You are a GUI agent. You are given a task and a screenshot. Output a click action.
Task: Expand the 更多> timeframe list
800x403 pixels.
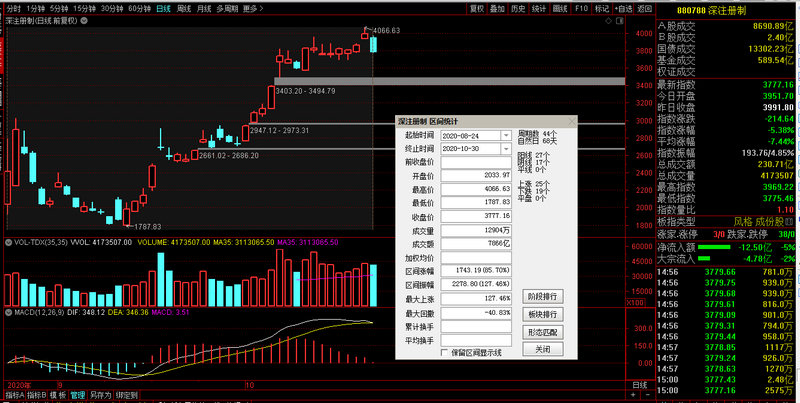(251, 8)
